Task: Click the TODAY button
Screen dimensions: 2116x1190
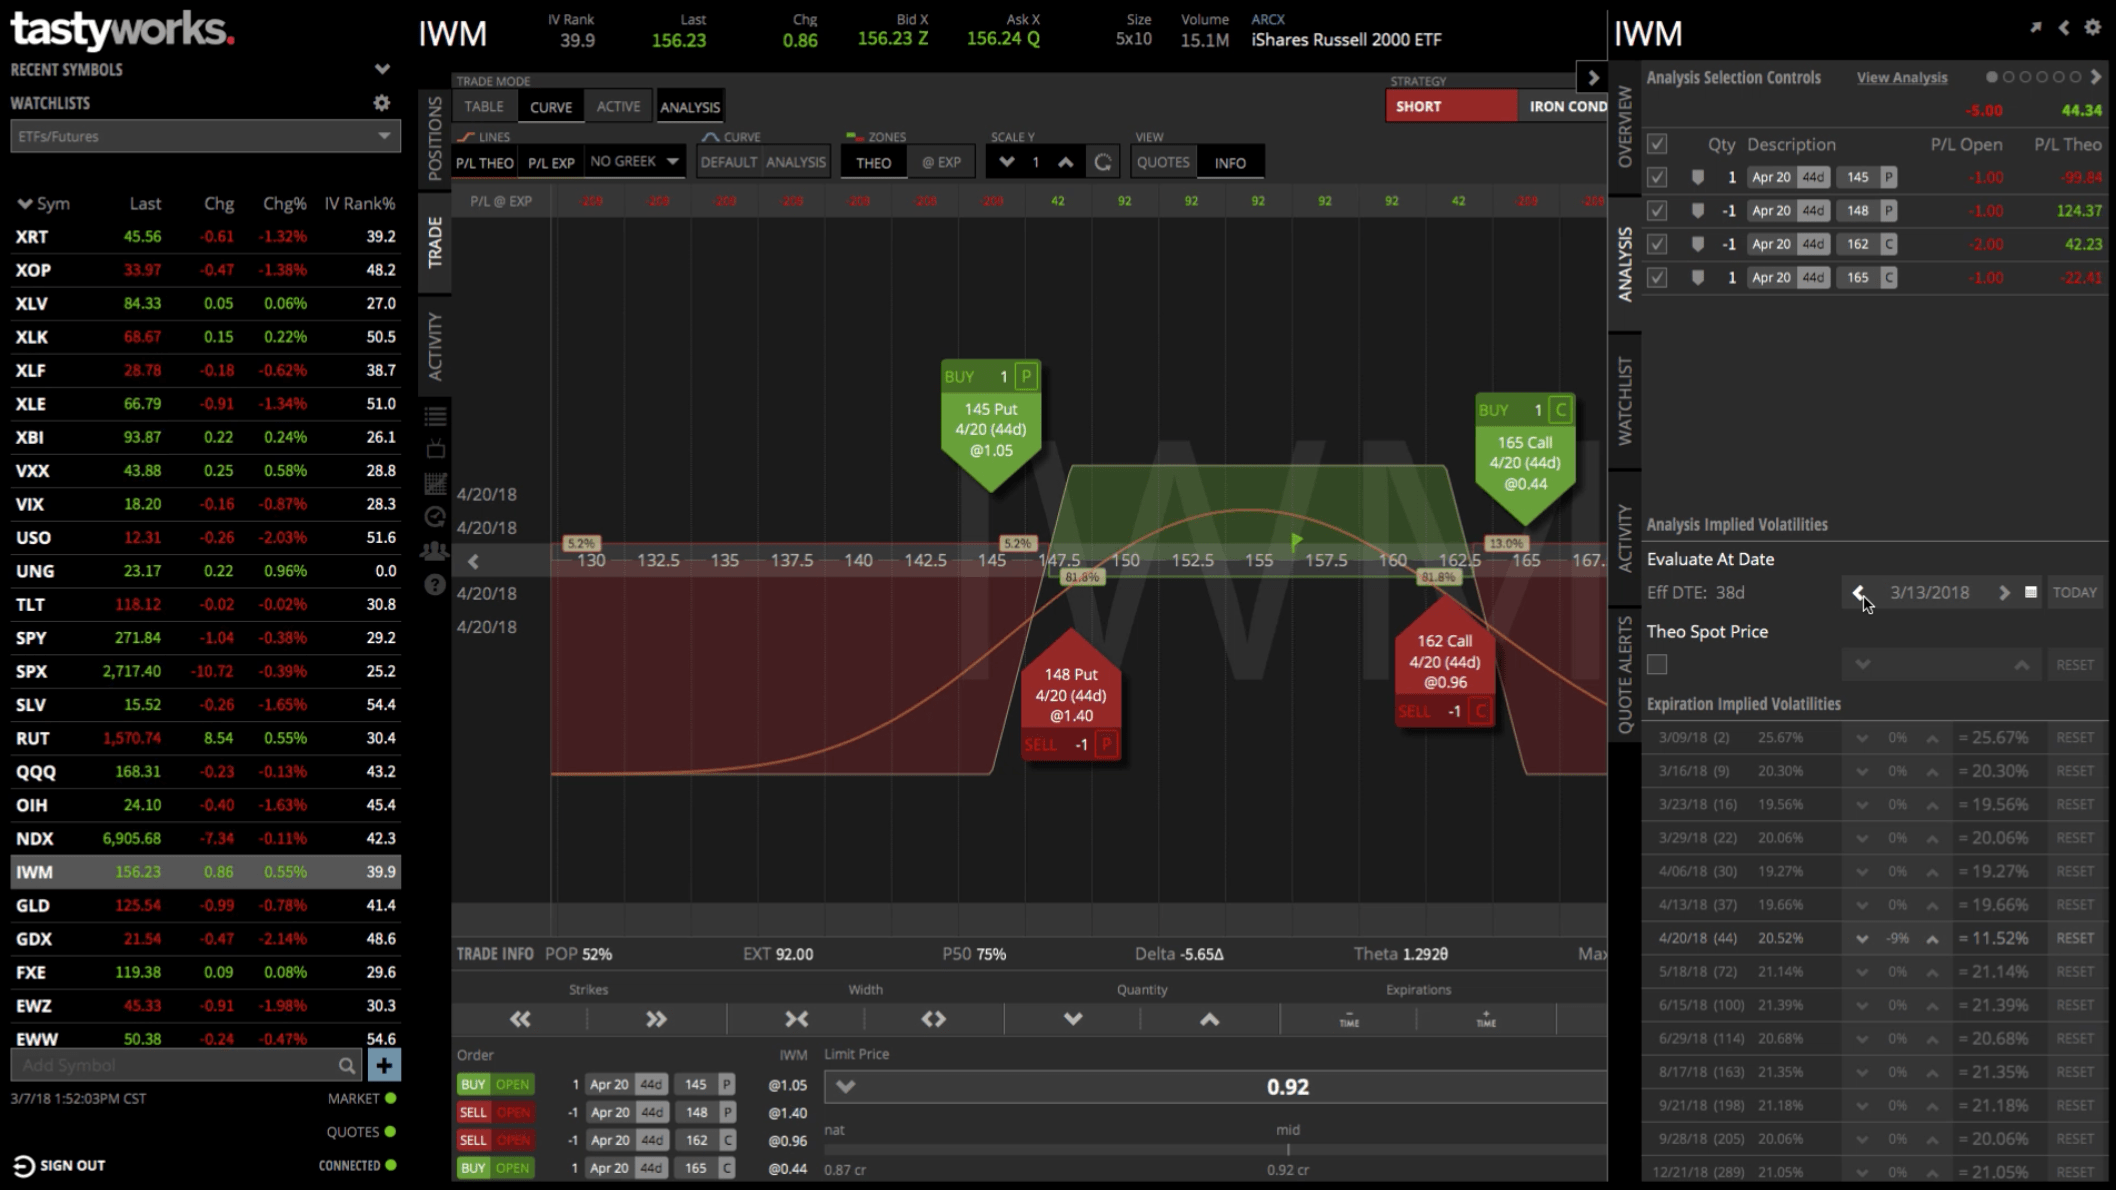Action: pos(2075,593)
